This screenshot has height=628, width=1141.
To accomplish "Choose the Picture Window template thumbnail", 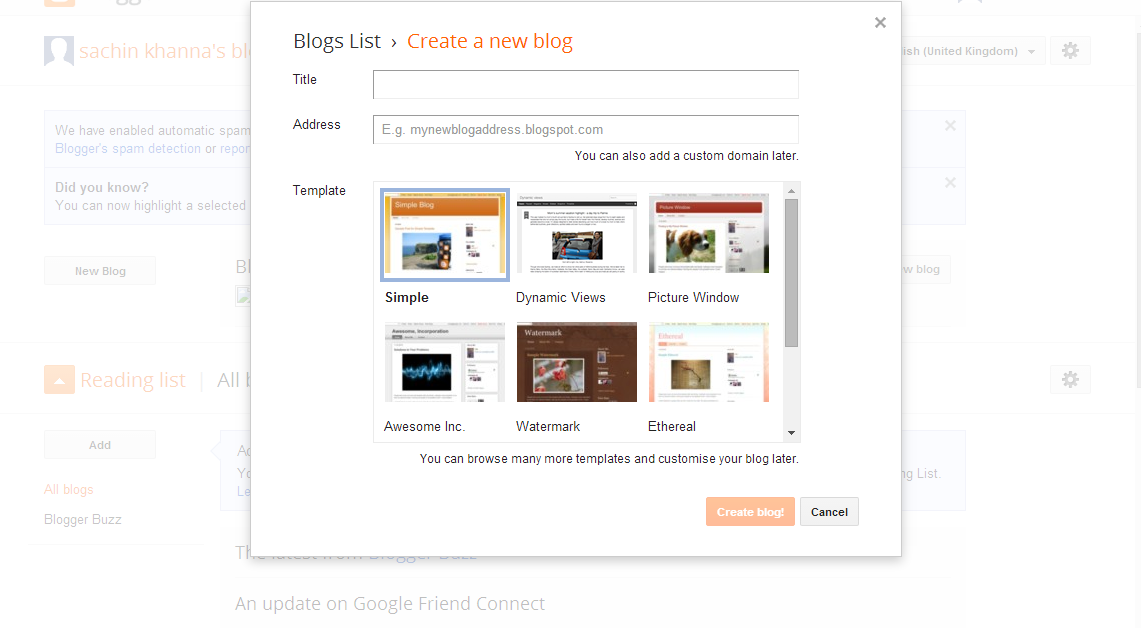I will 709,234.
